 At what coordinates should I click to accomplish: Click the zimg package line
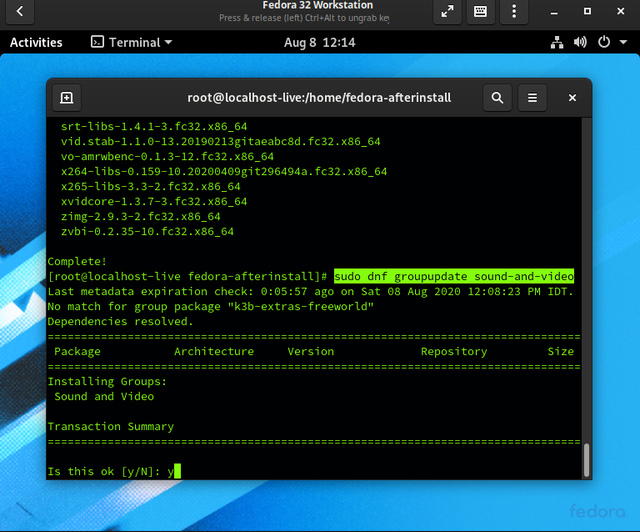140,216
